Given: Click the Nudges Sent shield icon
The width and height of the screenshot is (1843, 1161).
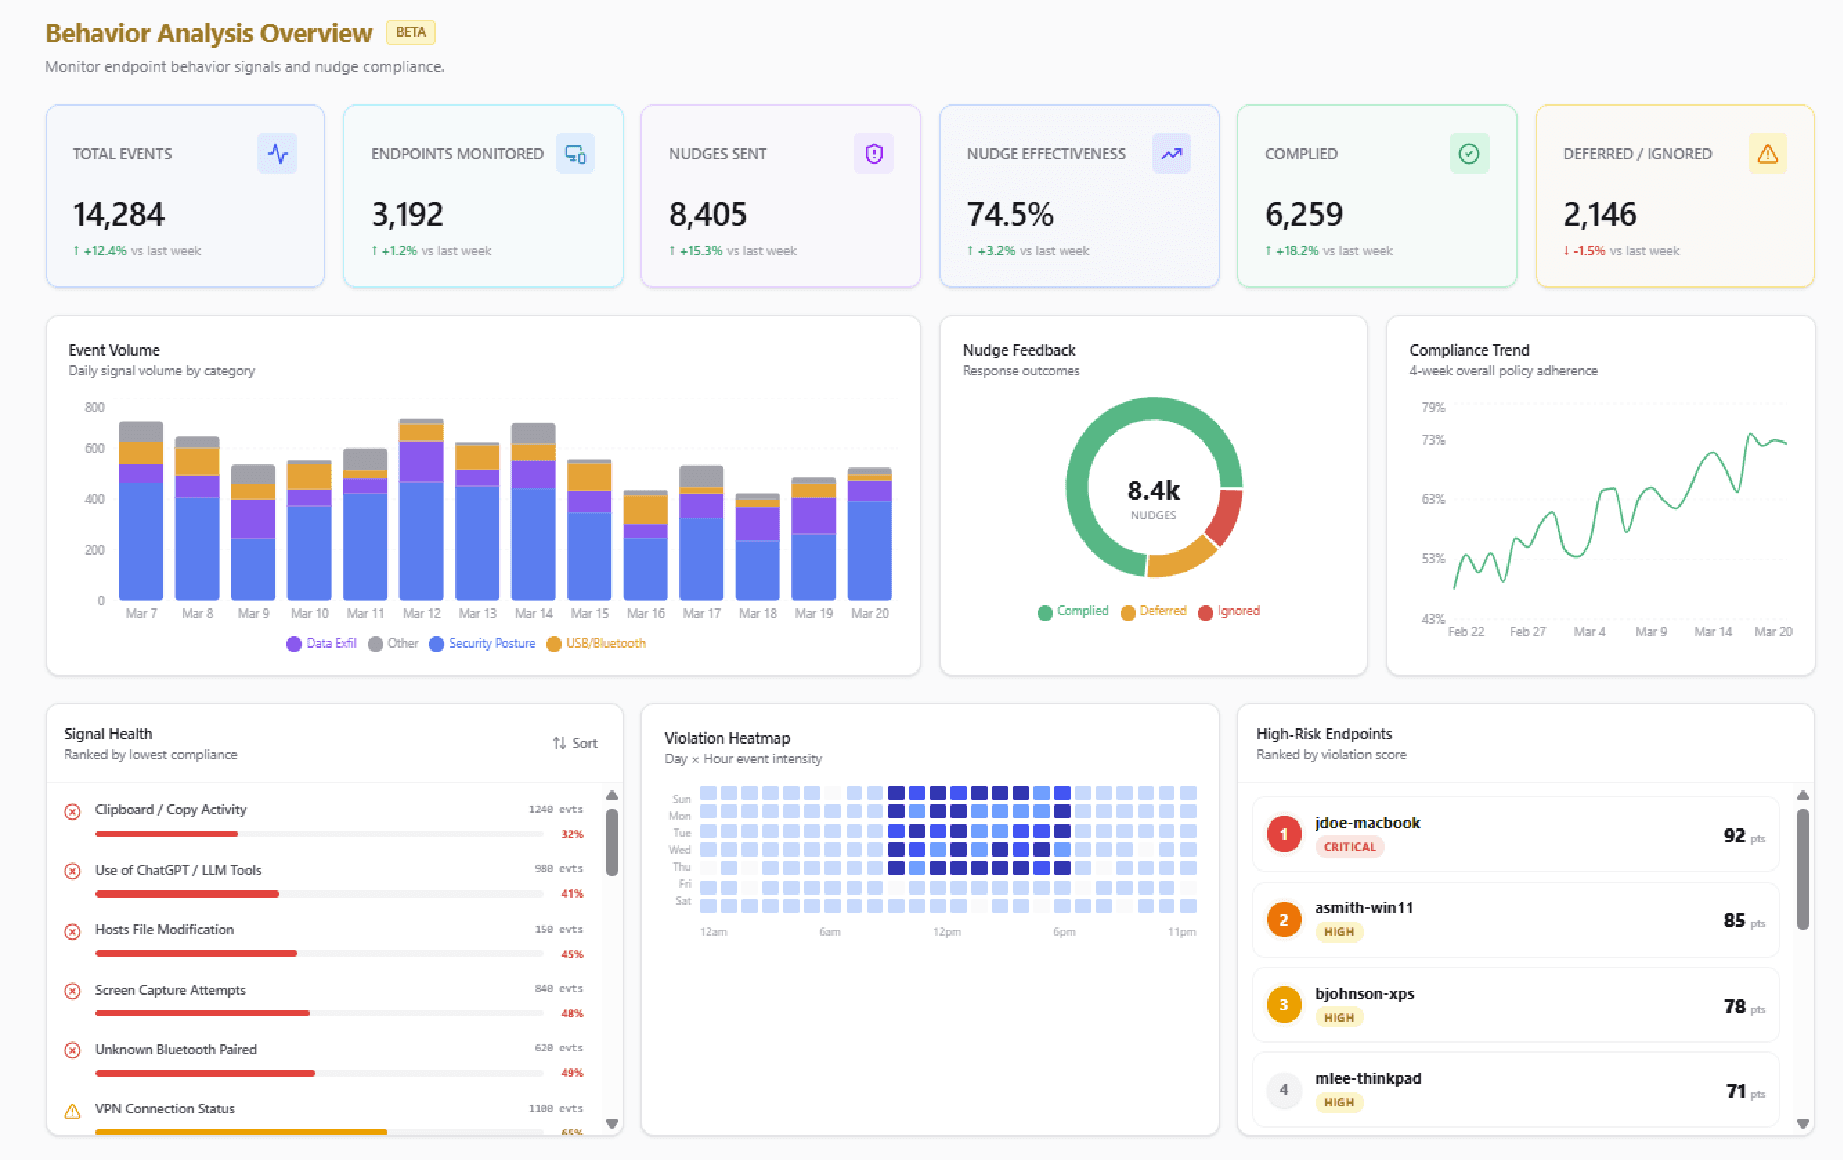Looking at the screenshot, I should coord(874,154).
